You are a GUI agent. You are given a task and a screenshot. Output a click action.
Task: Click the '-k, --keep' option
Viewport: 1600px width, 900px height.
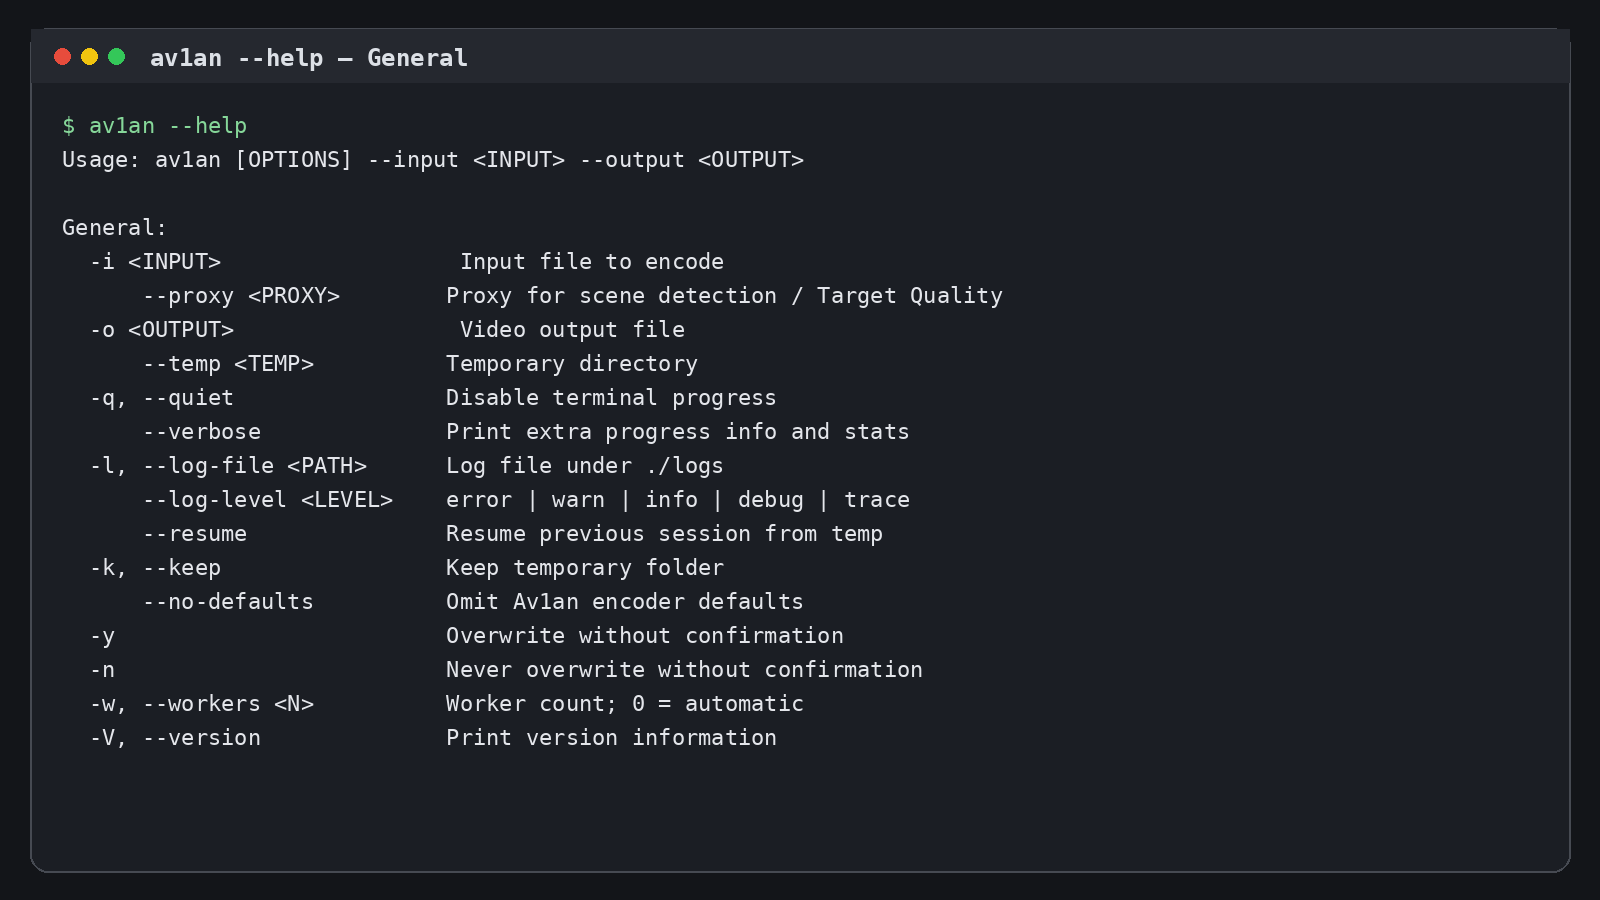tap(155, 568)
